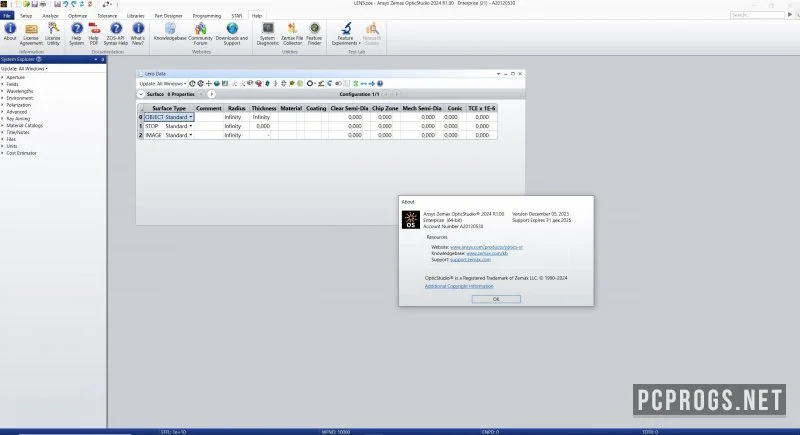The height and width of the screenshot is (435, 800).
Task: Open the Help System
Action: coord(77,34)
